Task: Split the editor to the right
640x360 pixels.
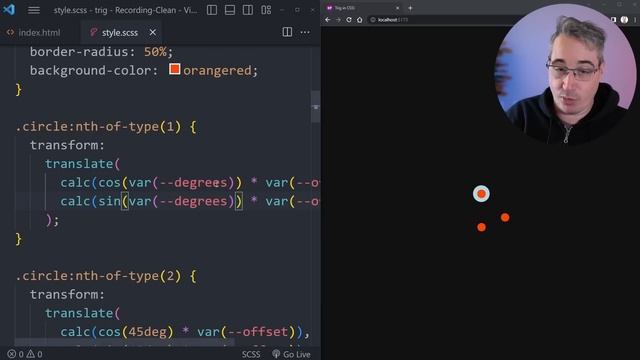Action: pyautogui.click(x=287, y=32)
